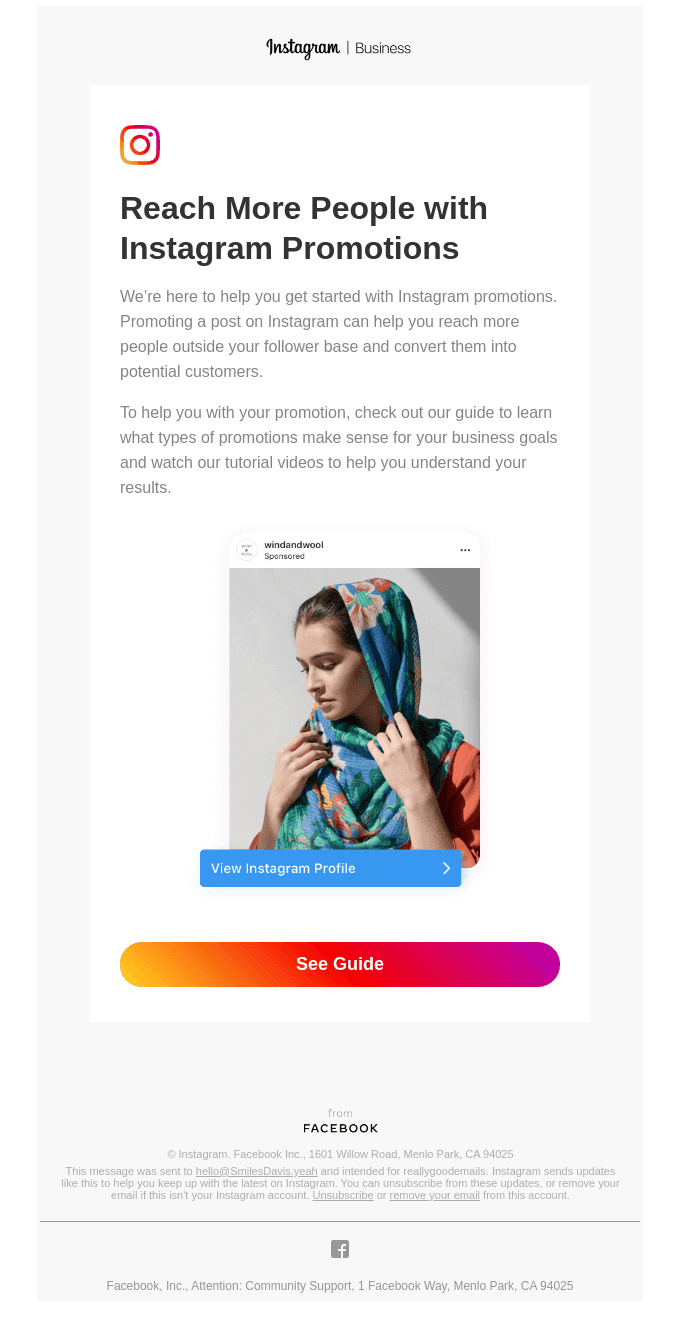Image resolution: width=680 pixels, height=1333 pixels.
Task: Click the Unsubscribe link
Action: pyautogui.click(x=343, y=1195)
